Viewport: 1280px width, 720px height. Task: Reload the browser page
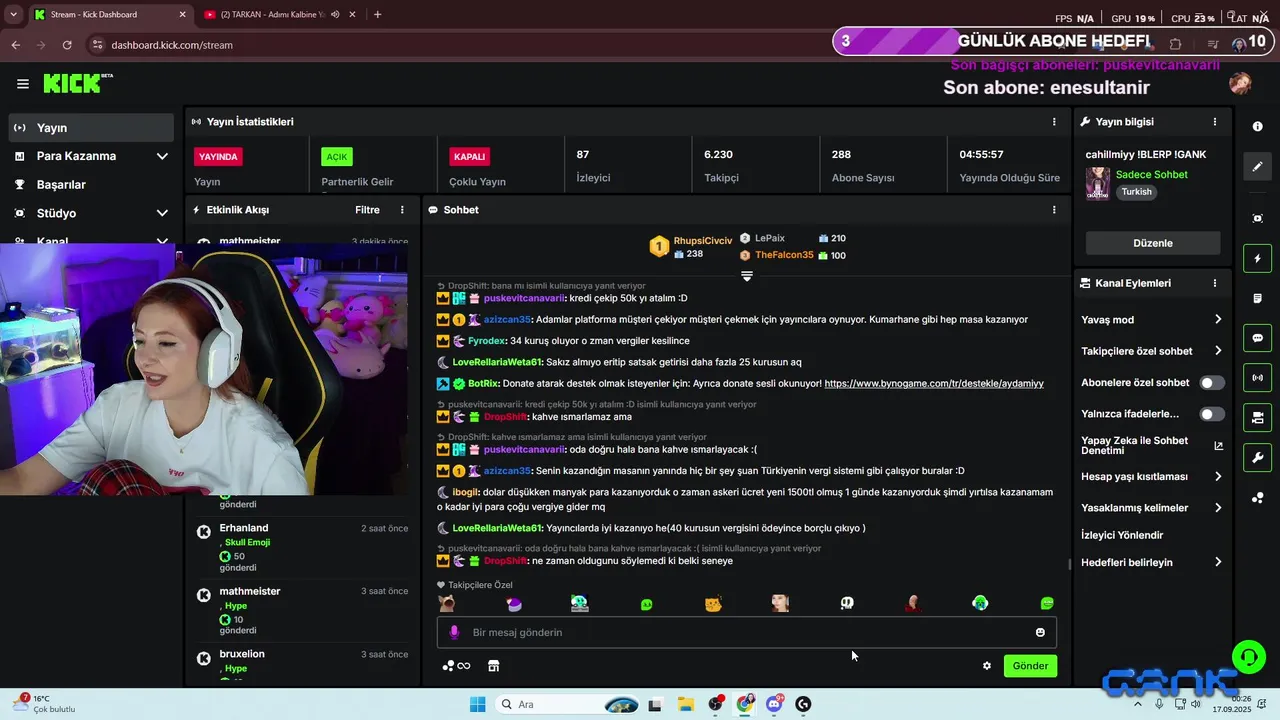(67, 45)
